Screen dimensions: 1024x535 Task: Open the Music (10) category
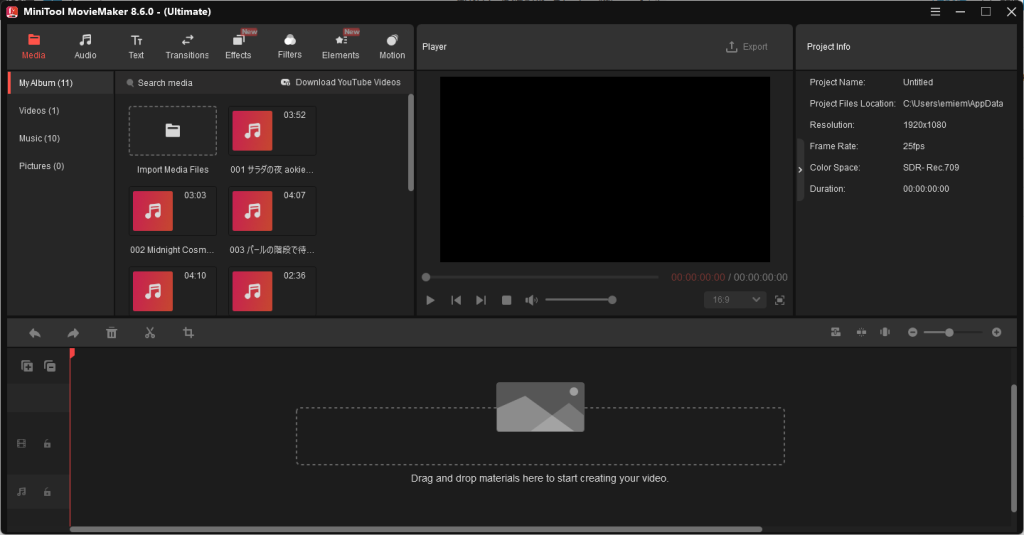pyautogui.click(x=39, y=138)
